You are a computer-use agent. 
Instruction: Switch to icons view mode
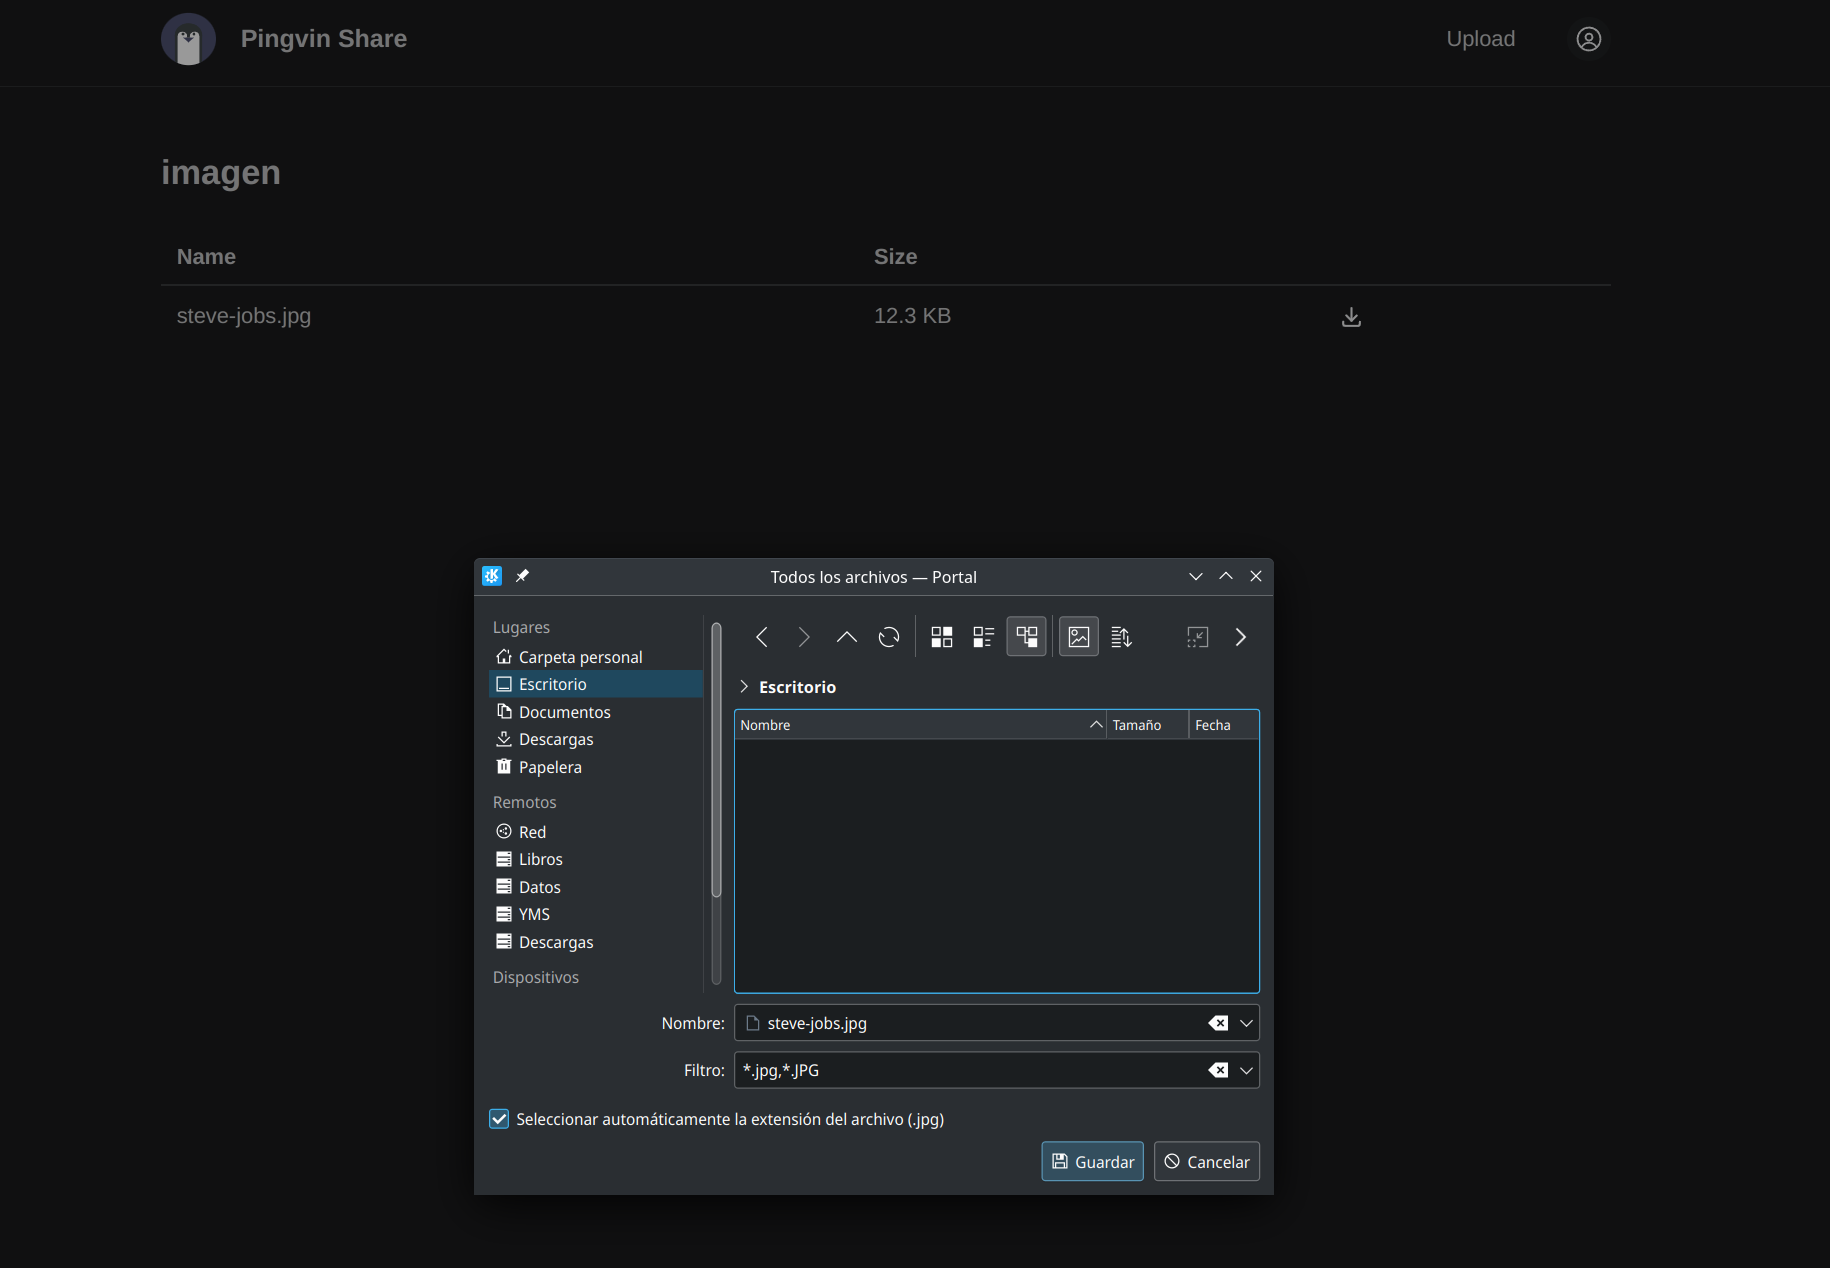point(941,637)
